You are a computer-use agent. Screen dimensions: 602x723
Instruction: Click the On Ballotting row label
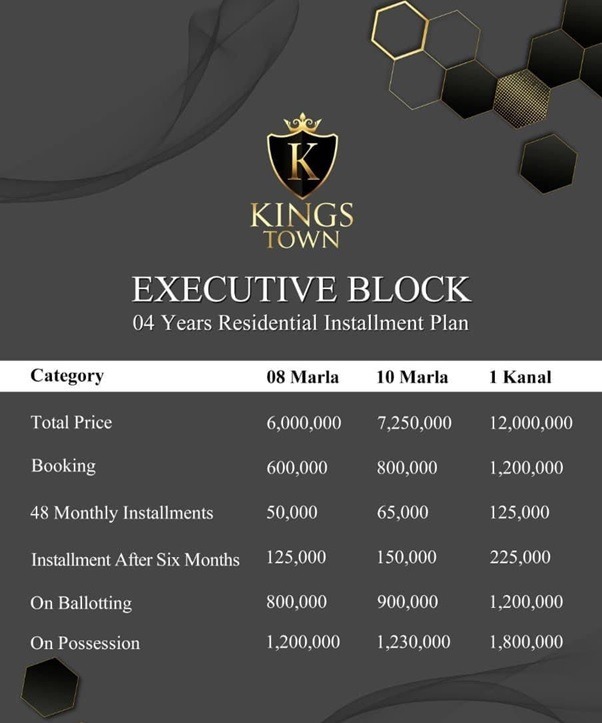(x=81, y=603)
